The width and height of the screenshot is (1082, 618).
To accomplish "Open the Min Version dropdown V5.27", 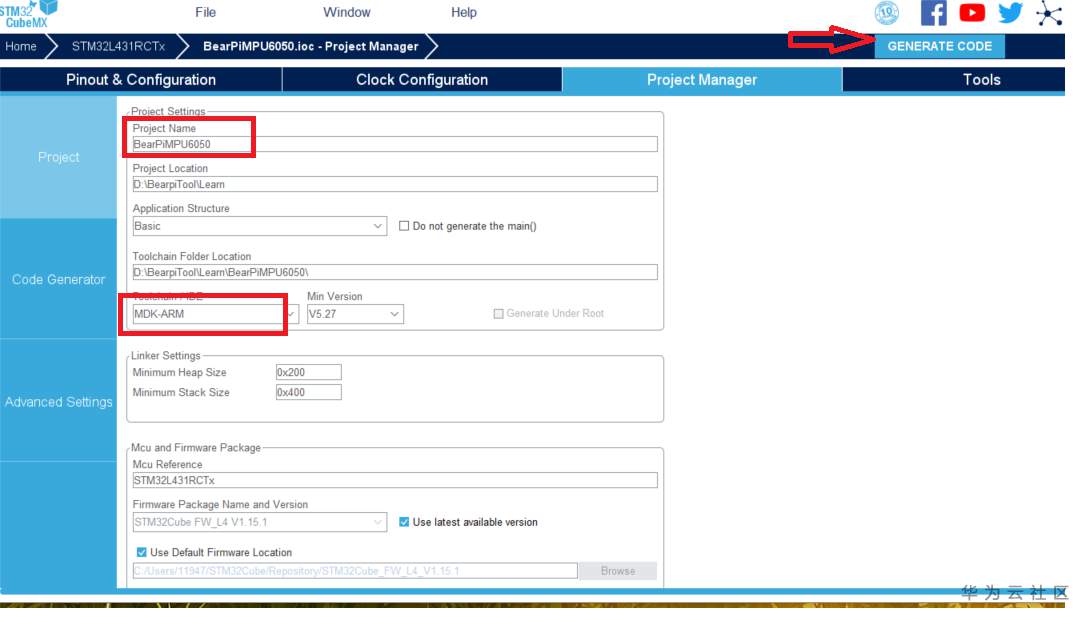I will click(355, 314).
